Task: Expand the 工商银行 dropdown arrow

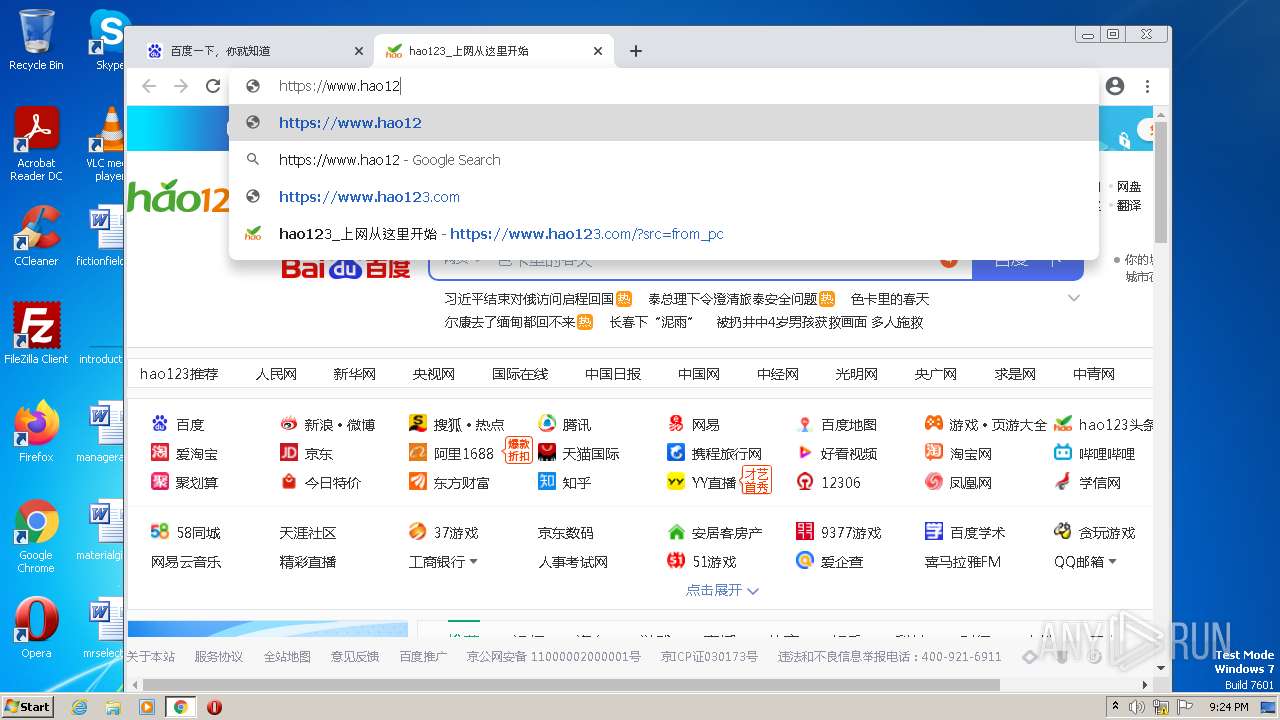Action: (473, 562)
